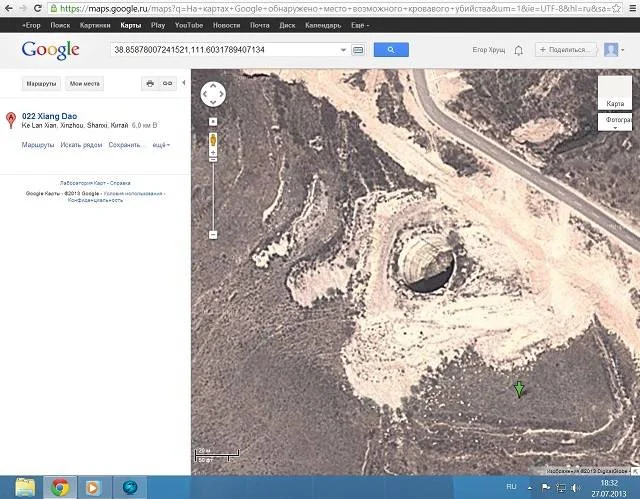Reload the page with the refresh icon
Viewport: 640px width, 499px height.
pos(37,8)
